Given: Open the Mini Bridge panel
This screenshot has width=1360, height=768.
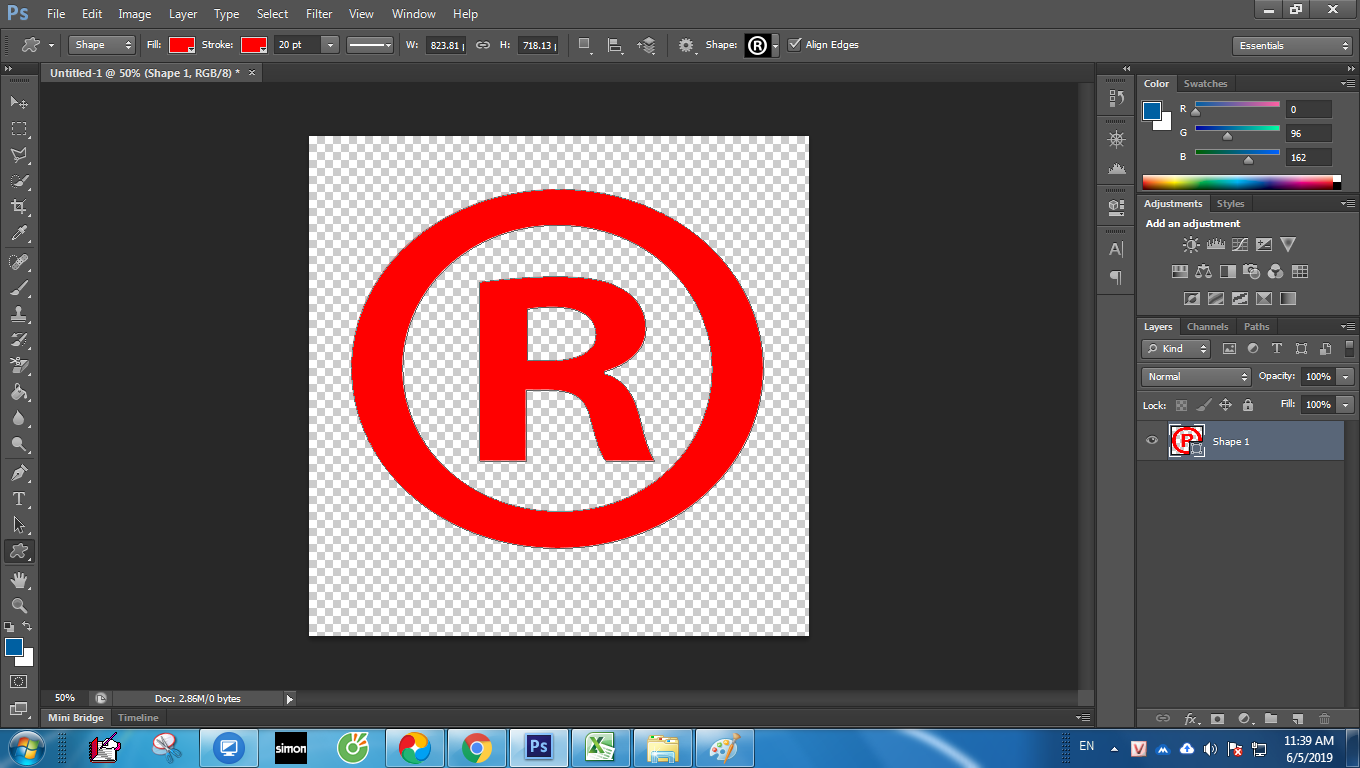Looking at the screenshot, I should coord(76,718).
